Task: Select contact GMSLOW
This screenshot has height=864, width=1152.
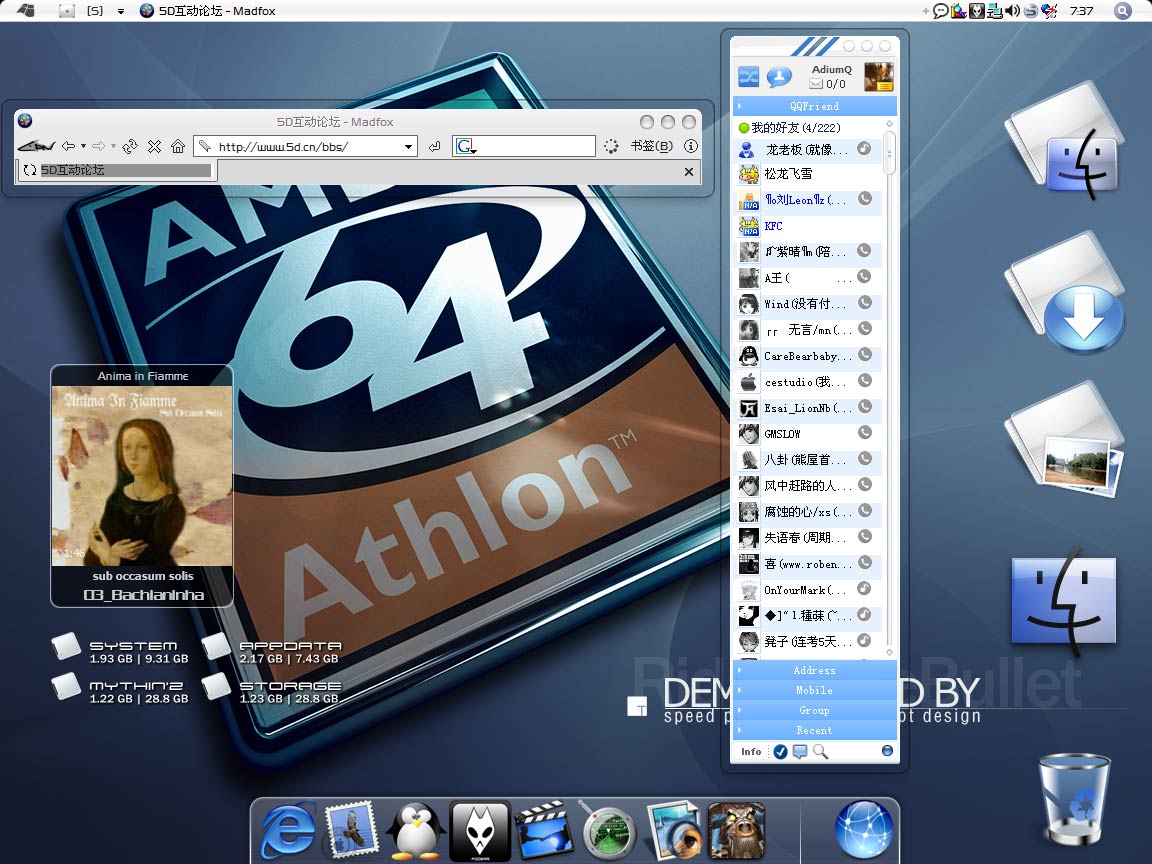Action: coord(808,434)
